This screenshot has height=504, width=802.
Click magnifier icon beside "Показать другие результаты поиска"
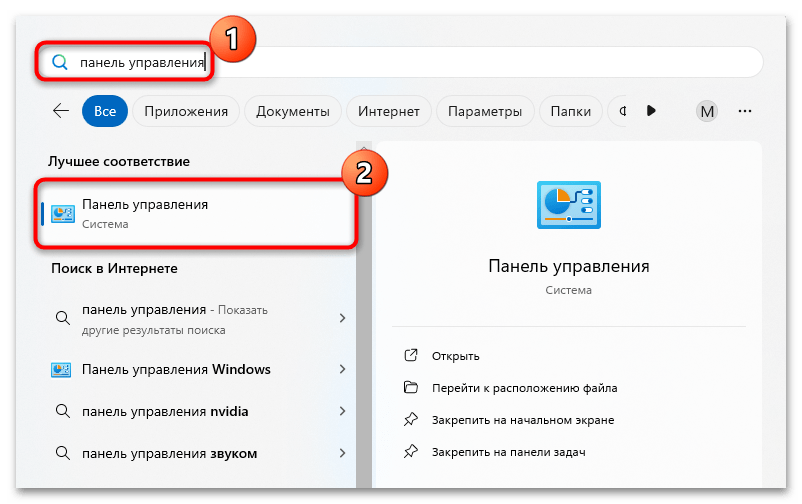coord(63,318)
